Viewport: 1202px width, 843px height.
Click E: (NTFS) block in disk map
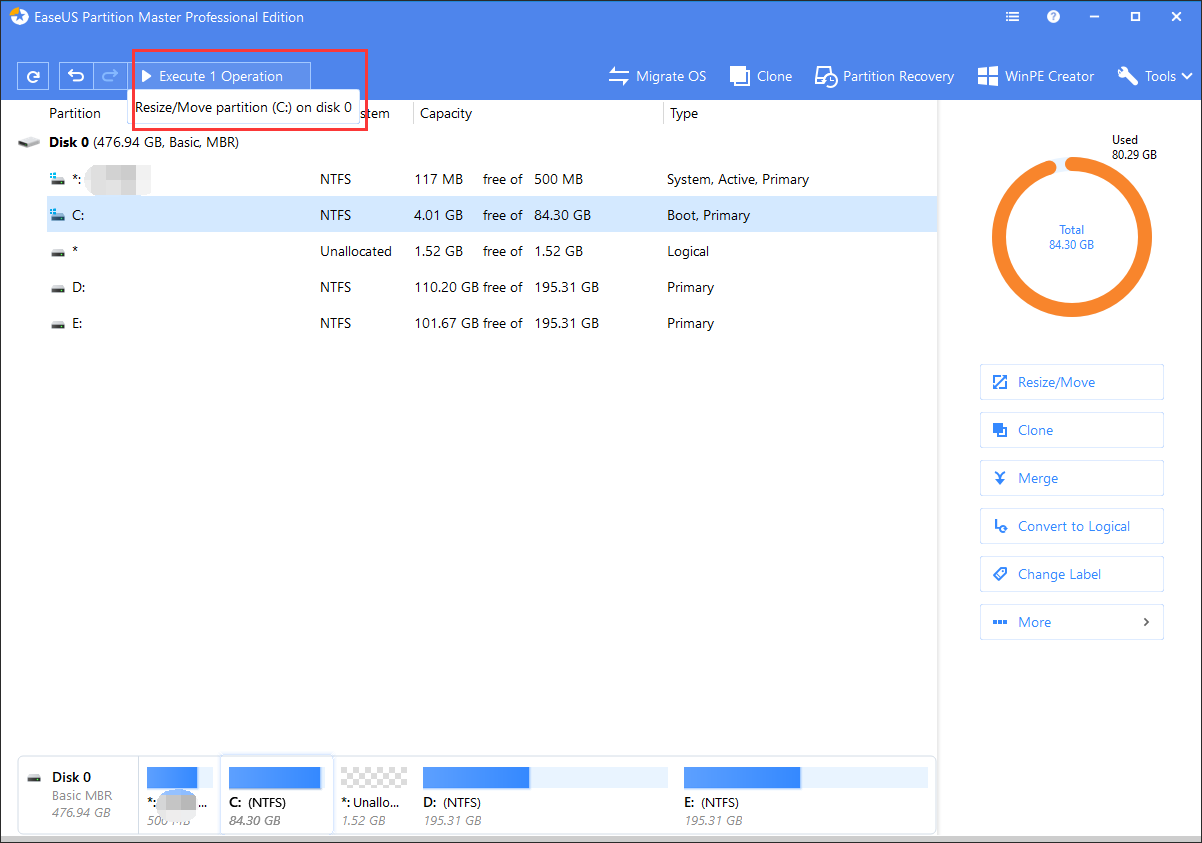(806, 794)
